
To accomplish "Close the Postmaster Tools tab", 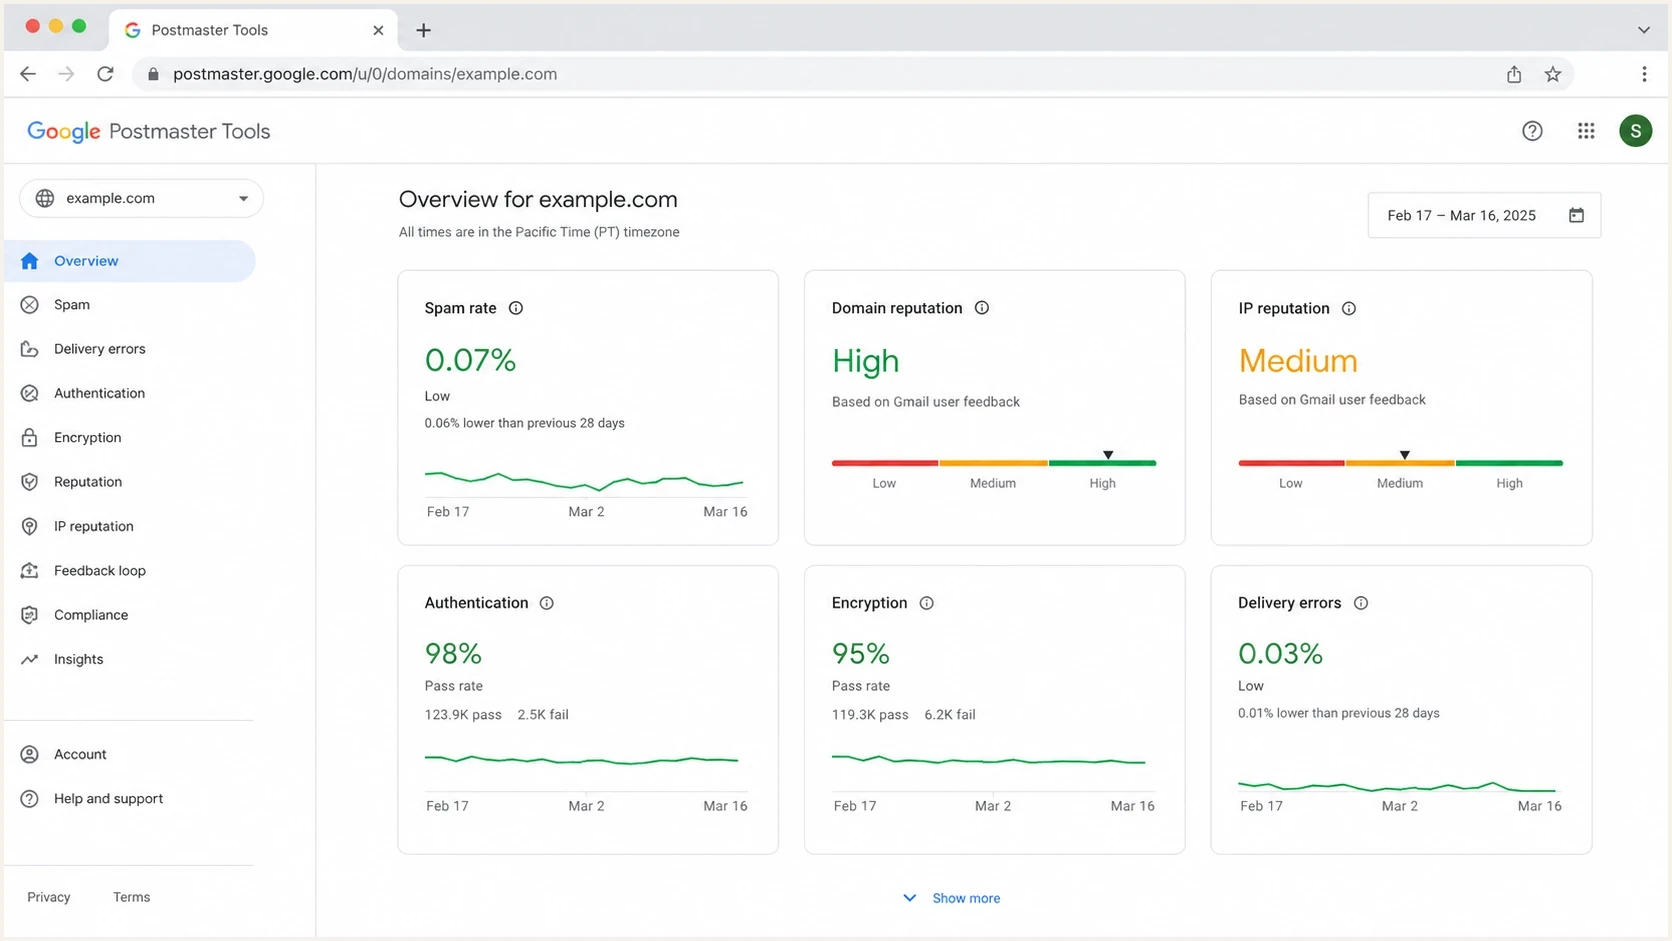I will (378, 30).
